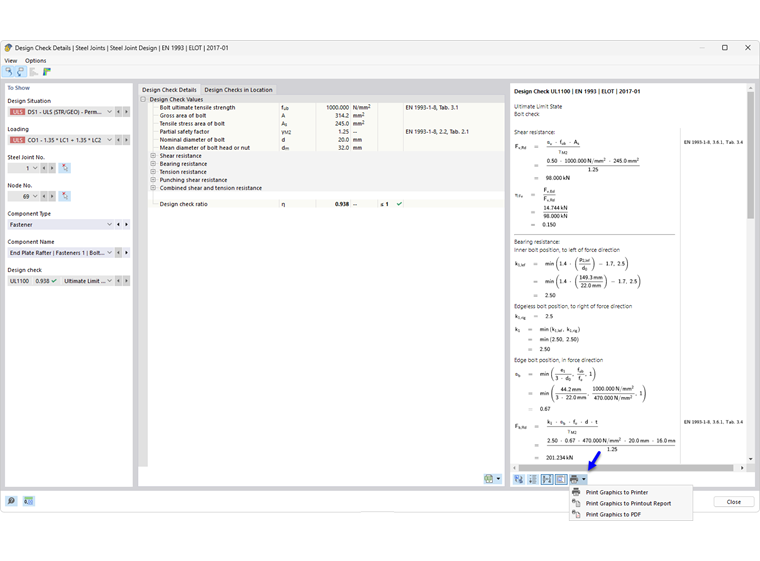Go to next Design check
Viewport: 760px width, 561px height.
[x=127, y=281]
